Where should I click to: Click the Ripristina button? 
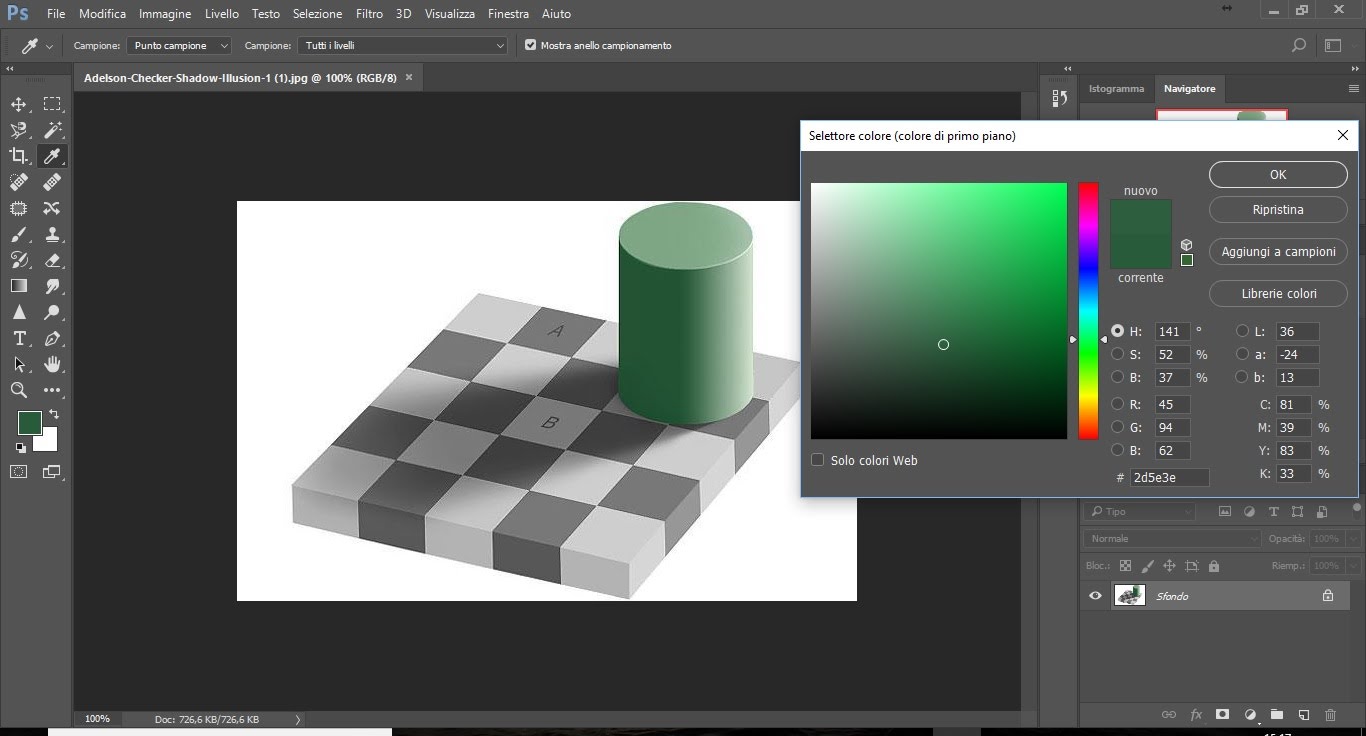pos(1278,210)
